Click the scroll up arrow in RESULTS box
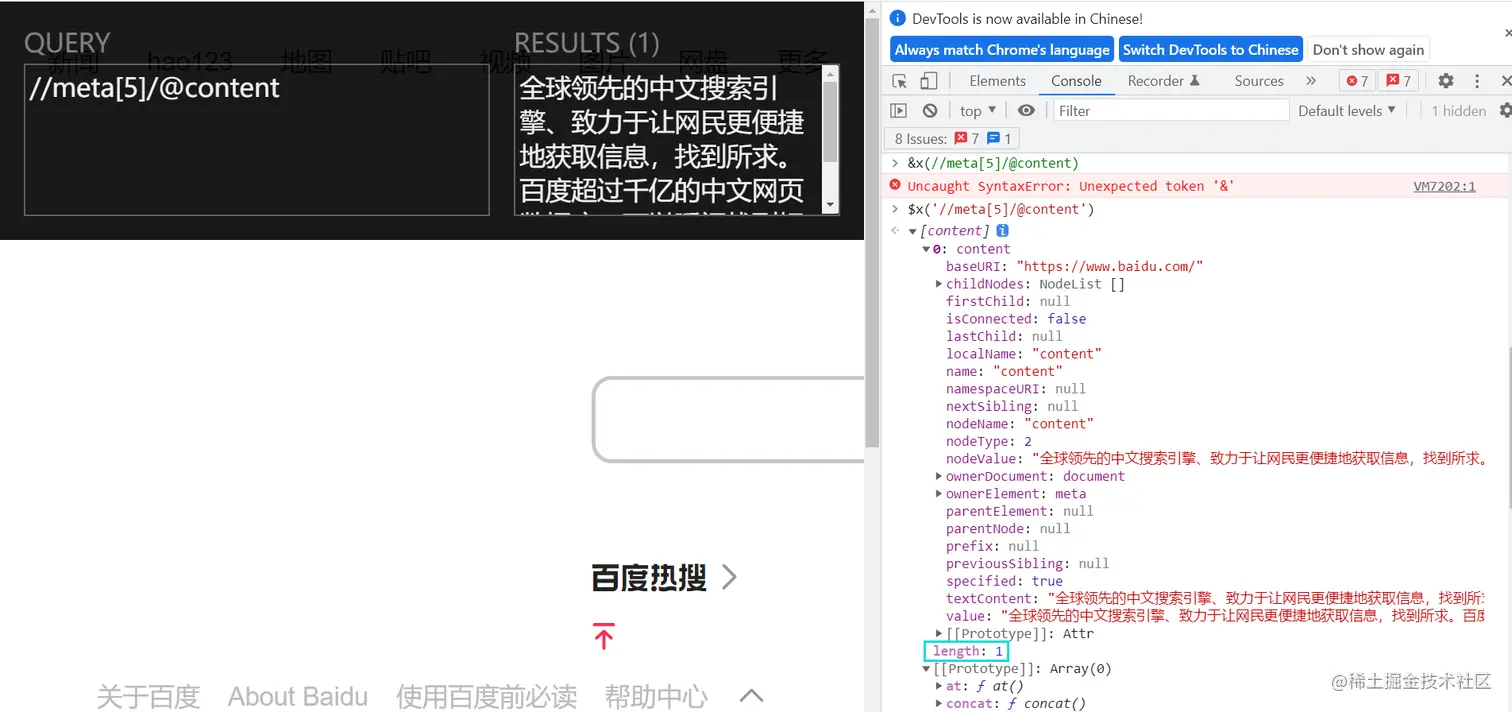Screen dimensions: 1512x712 click(x=830, y=73)
